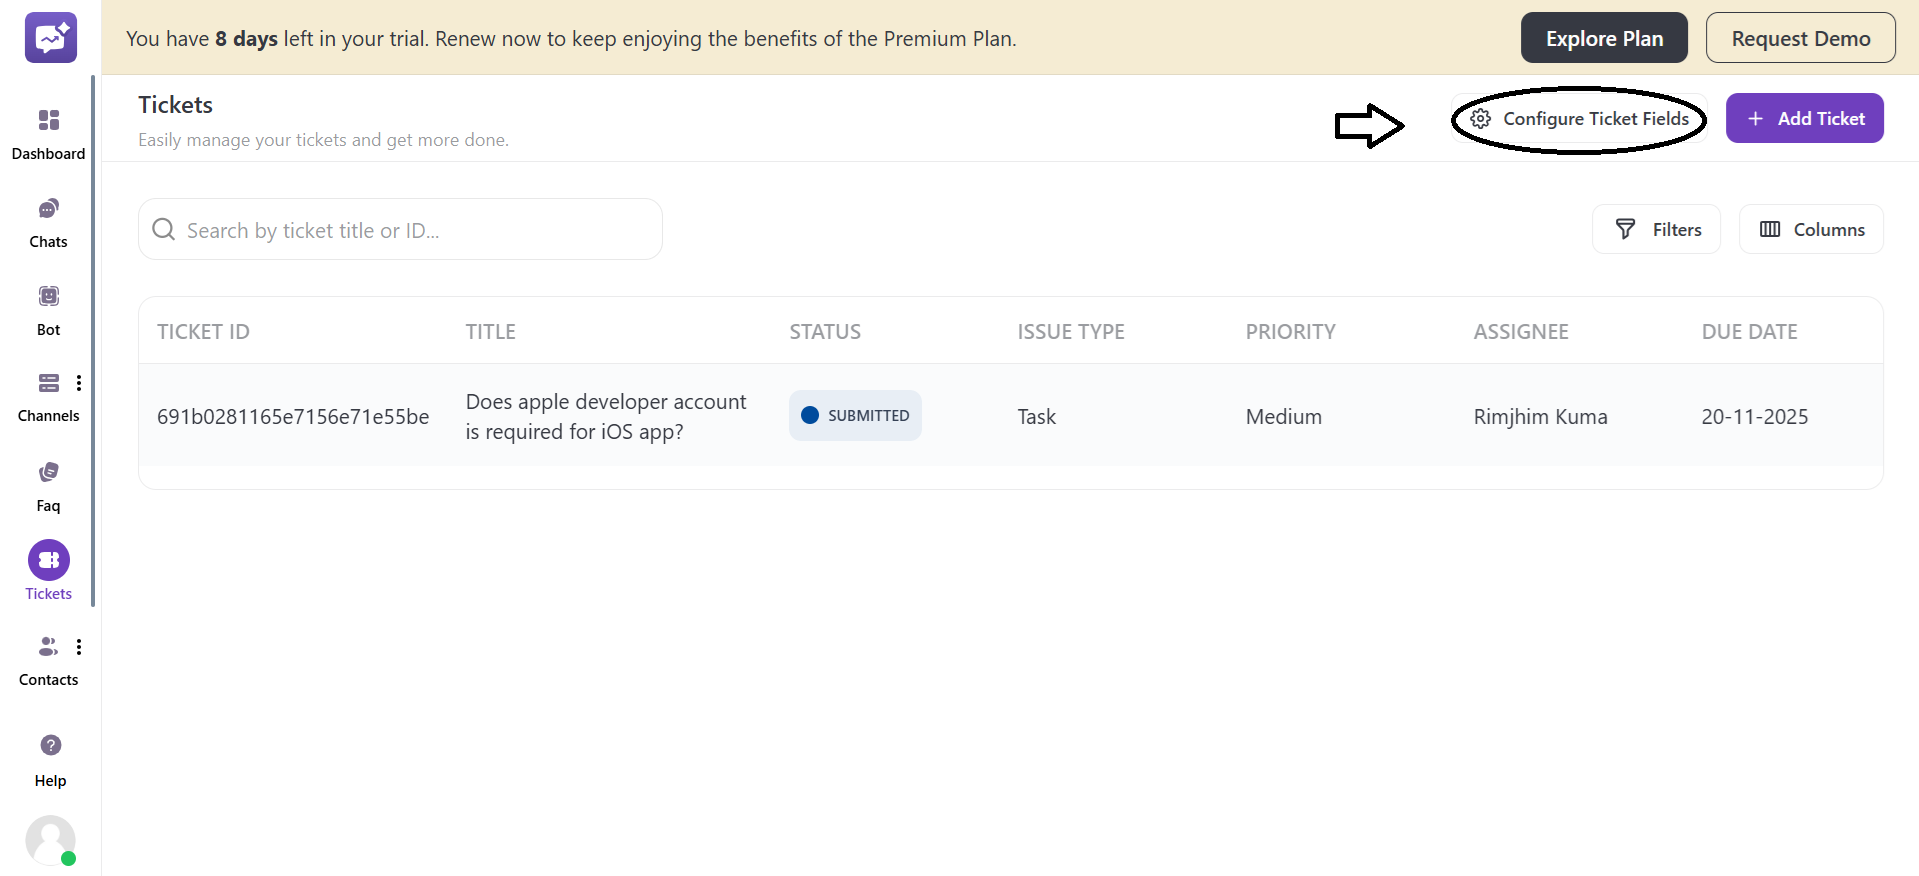Open the Filters button

coord(1656,229)
